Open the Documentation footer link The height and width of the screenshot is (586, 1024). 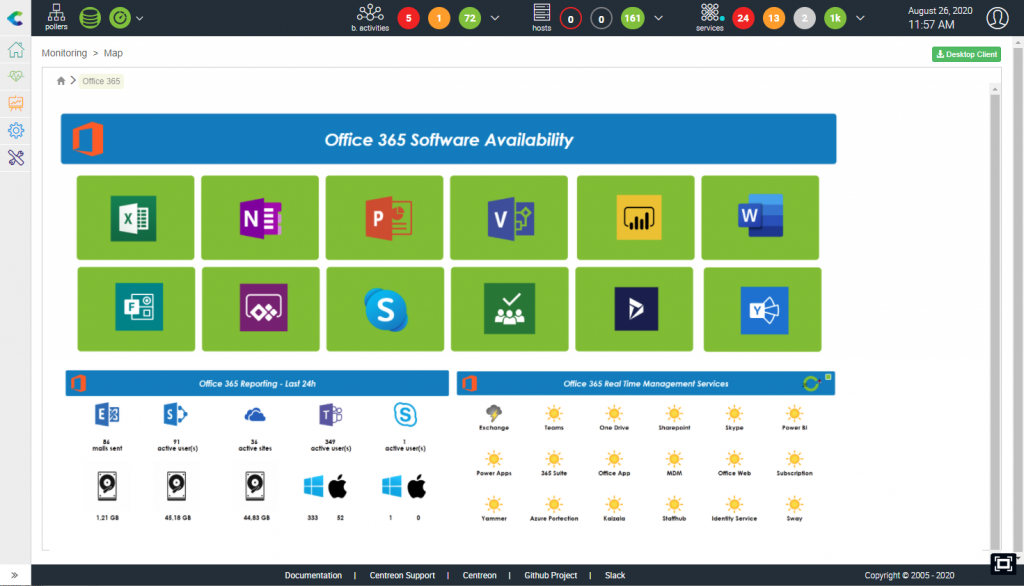tap(313, 576)
